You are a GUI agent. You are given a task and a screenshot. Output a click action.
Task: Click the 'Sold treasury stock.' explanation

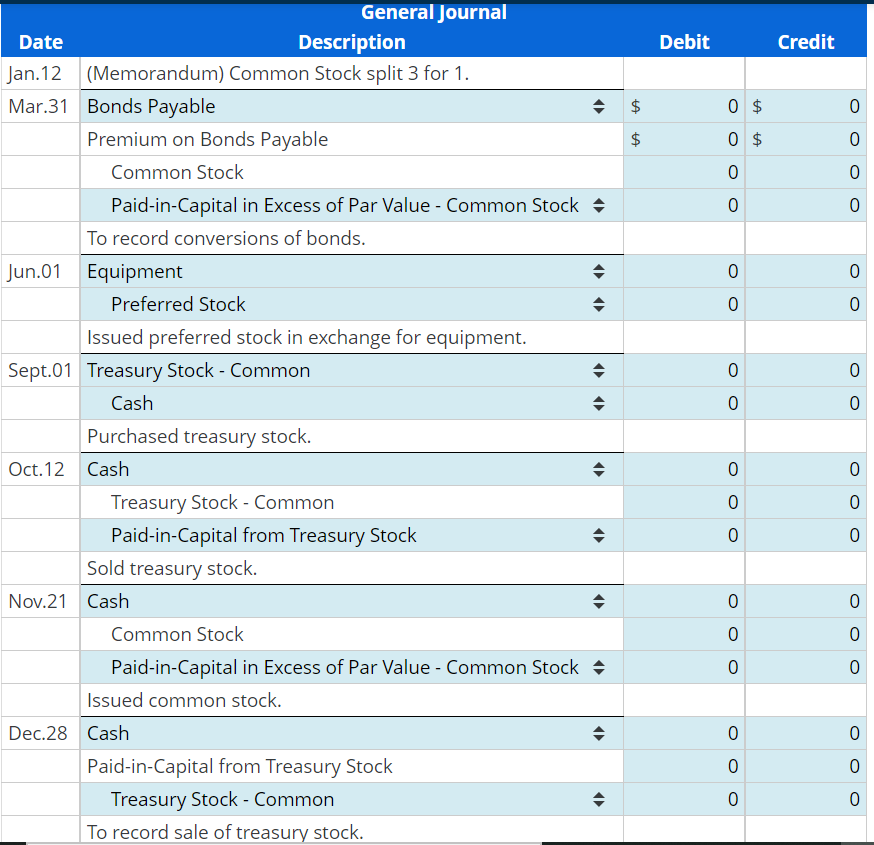pyautogui.click(x=172, y=569)
